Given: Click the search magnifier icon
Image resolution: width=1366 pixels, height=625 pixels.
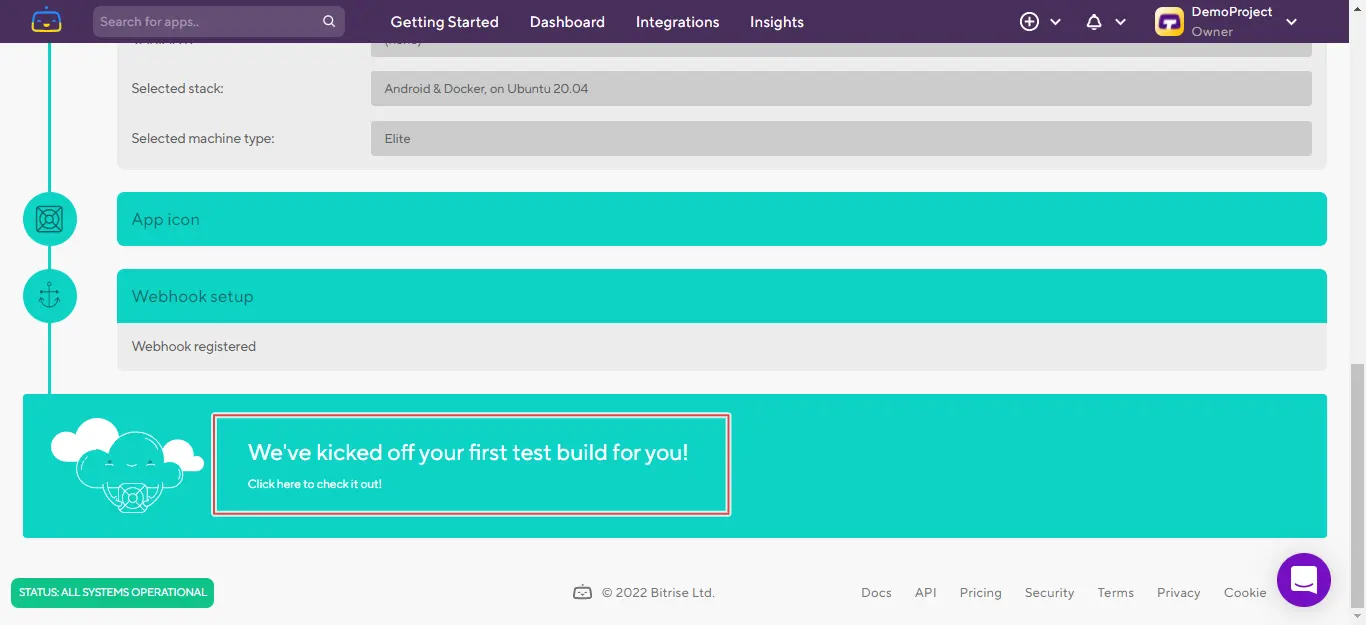Looking at the screenshot, I should click(x=329, y=21).
